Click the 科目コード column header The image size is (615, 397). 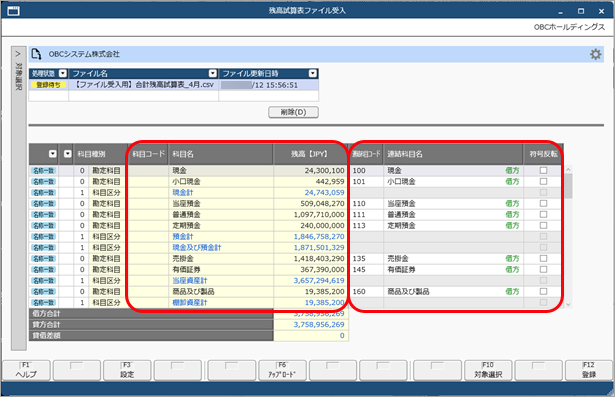pos(149,154)
